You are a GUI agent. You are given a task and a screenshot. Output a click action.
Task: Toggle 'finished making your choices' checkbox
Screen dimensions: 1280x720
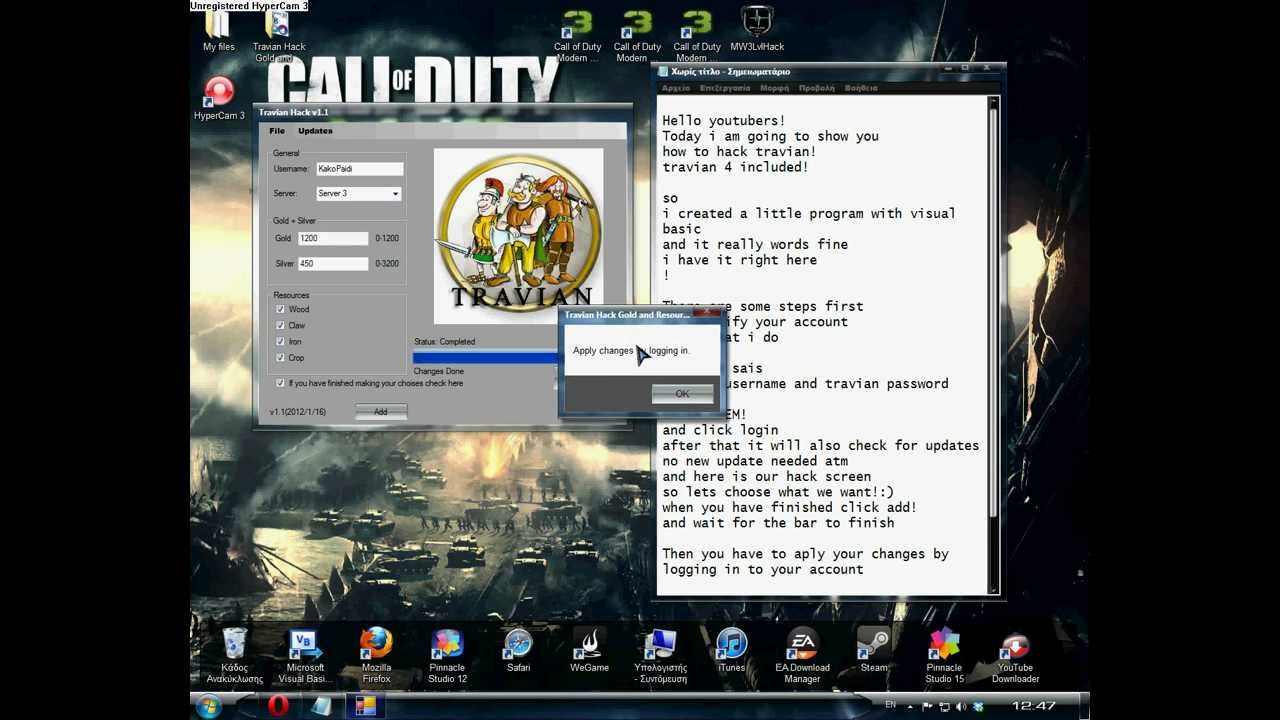[280, 383]
